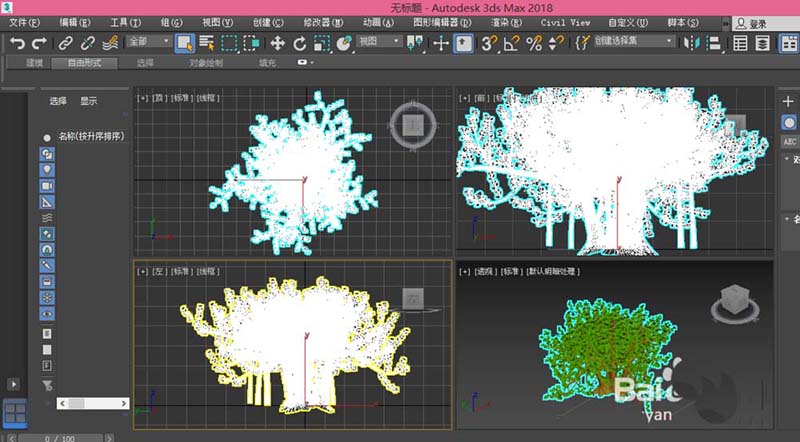
Task: Select the Scale tool
Action: tap(322, 43)
